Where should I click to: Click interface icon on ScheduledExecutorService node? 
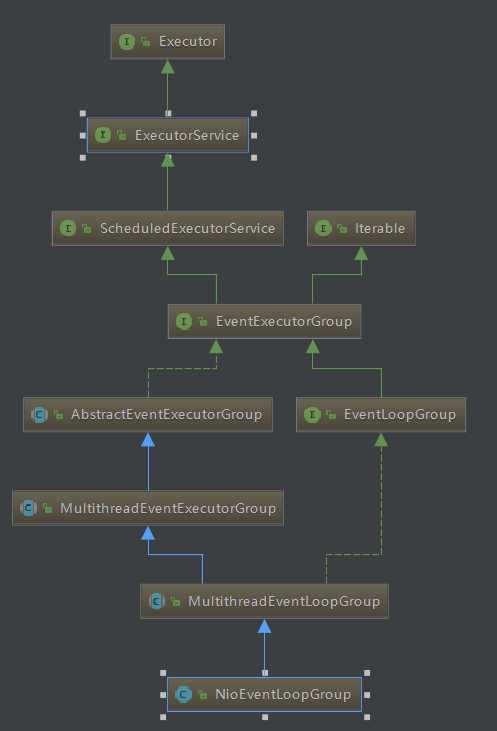[x=68, y=228]
